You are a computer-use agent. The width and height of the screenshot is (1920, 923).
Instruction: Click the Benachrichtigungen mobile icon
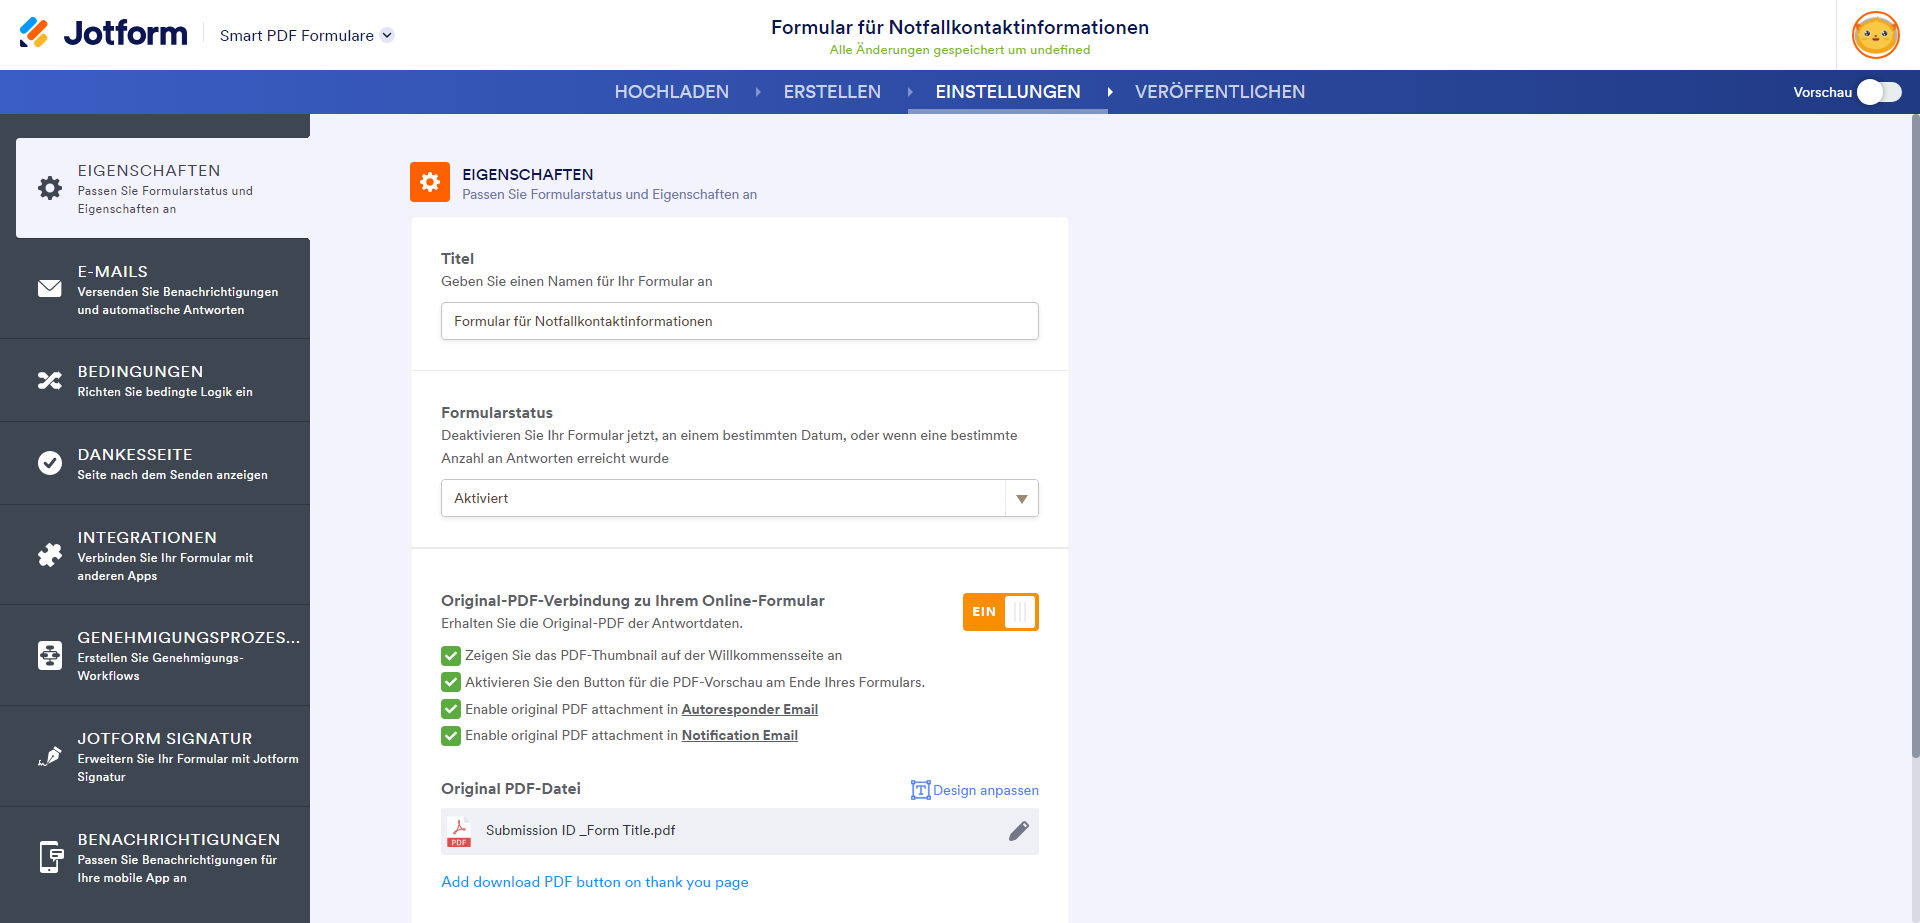point(50,857)
